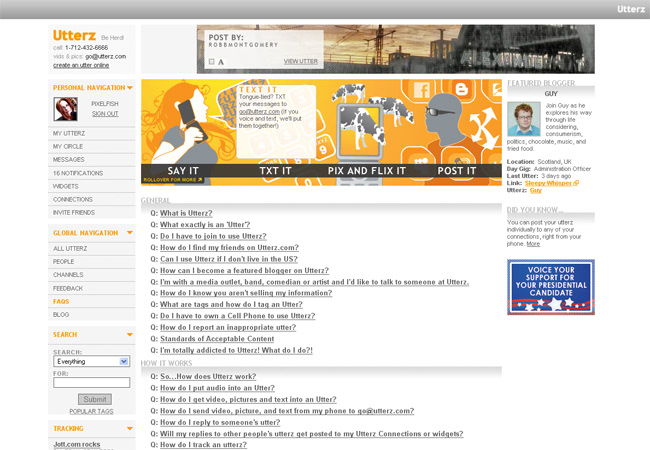The image size is (650, 450).
Task: Open Messages menu item
Action: (x=92, y=160)
